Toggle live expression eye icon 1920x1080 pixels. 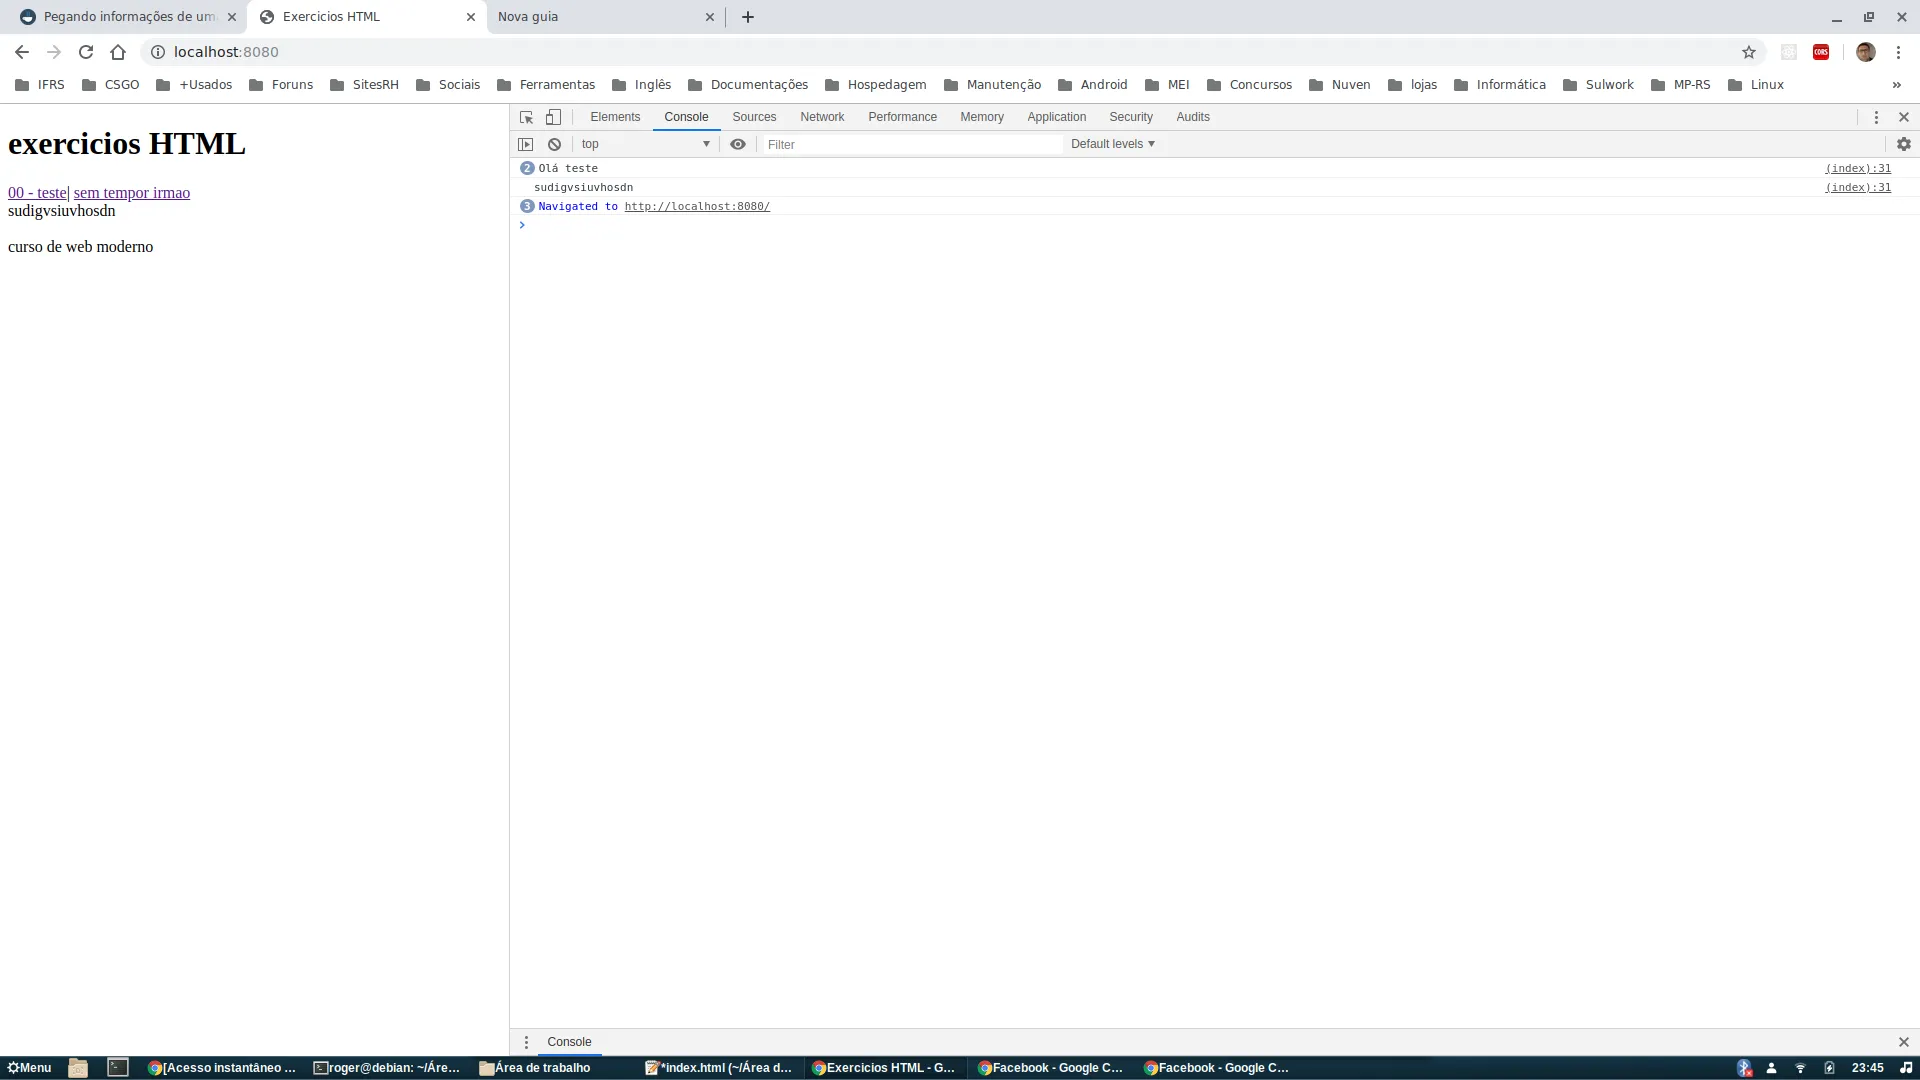pos(738,144)
